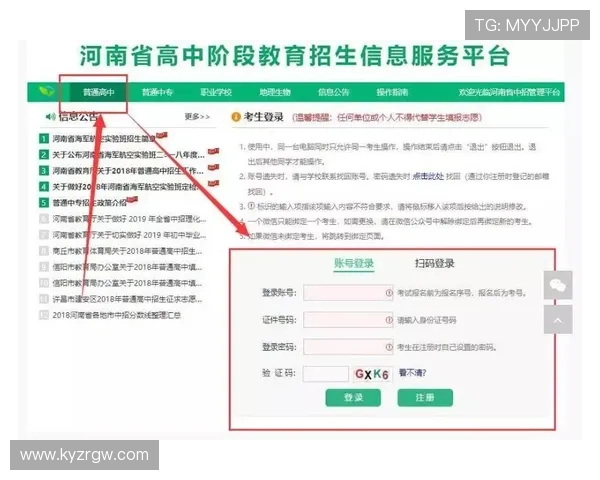600x480 pixels.
Task: Click the 欢迎光临河南省中招管理平台 text in nav bar
Action: [509, 92]
